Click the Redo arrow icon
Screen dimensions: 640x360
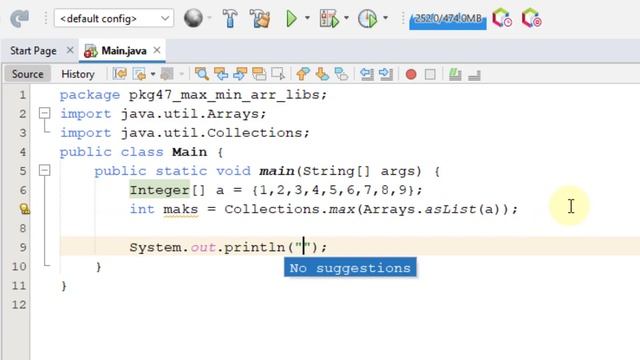pos(19,18)
